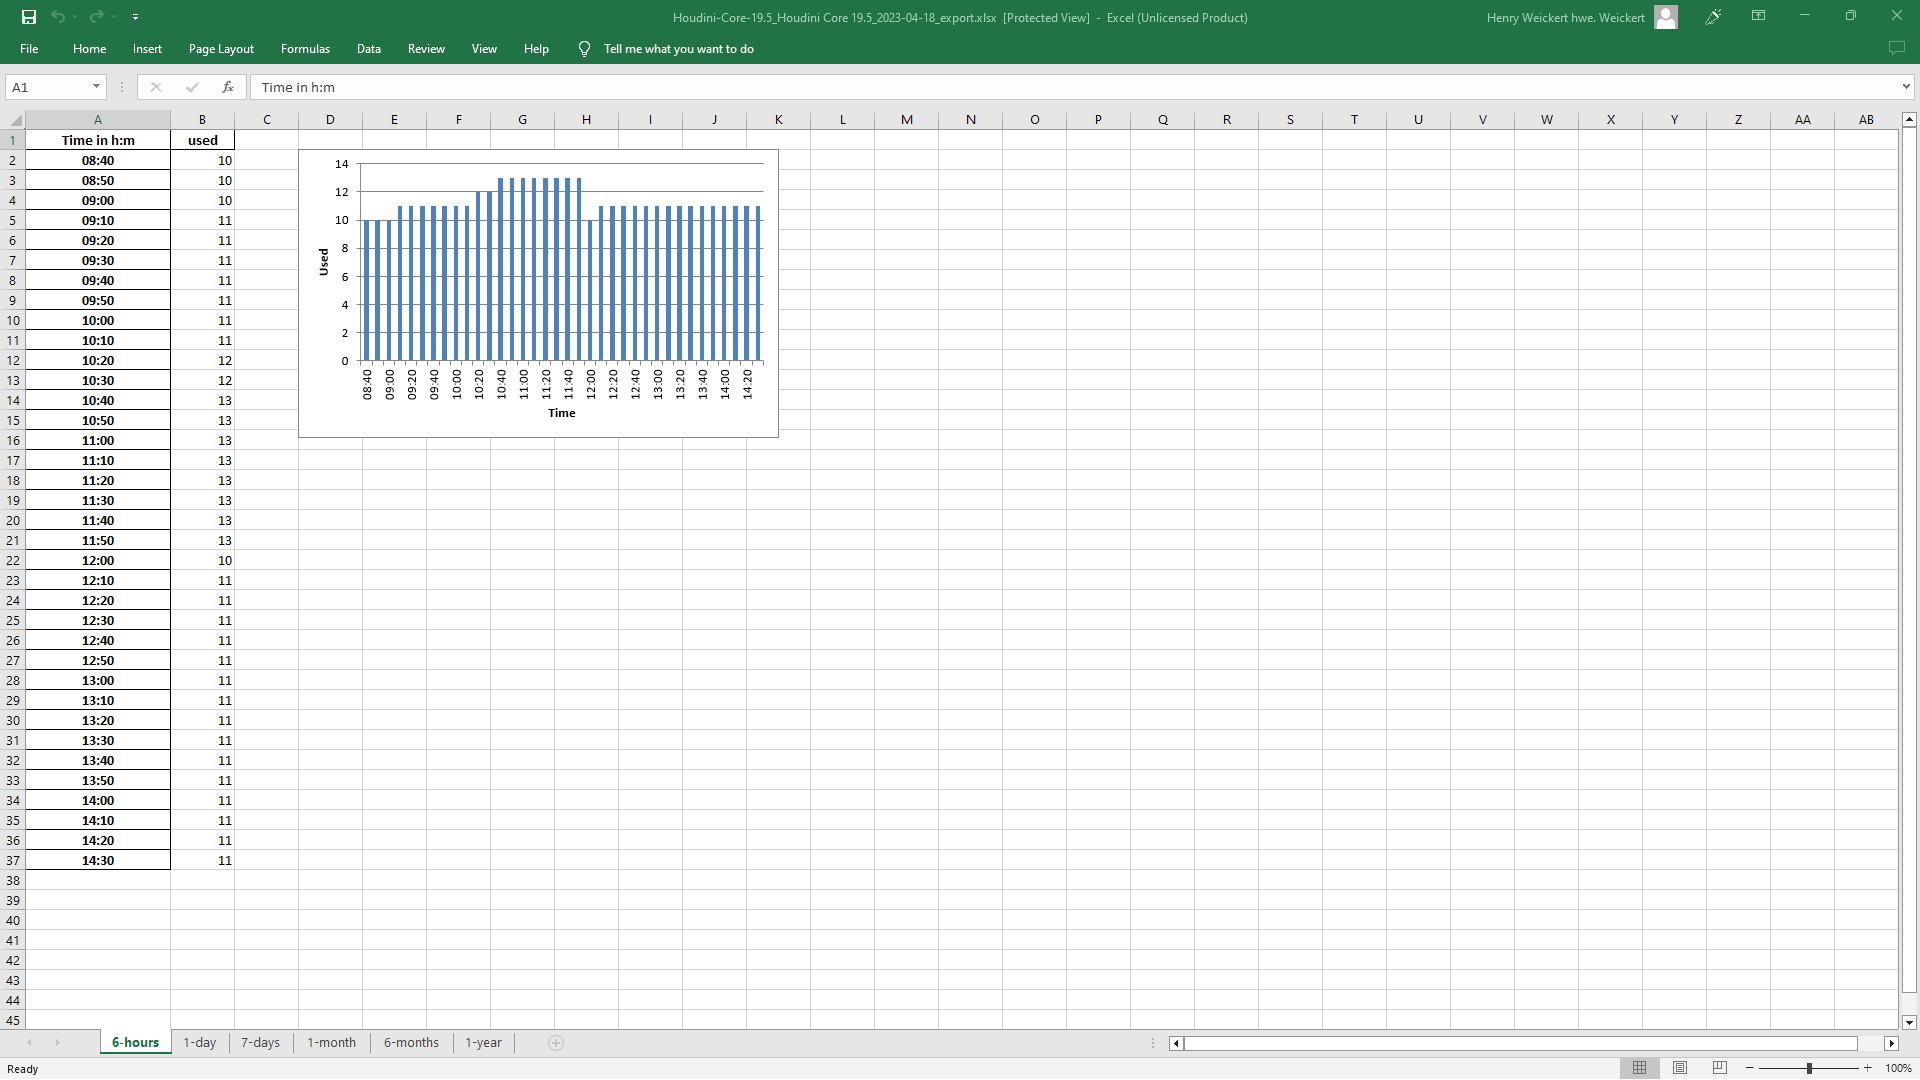Select row 22 header
This screenshot has width=1920, height=1080.
point(12,560)
